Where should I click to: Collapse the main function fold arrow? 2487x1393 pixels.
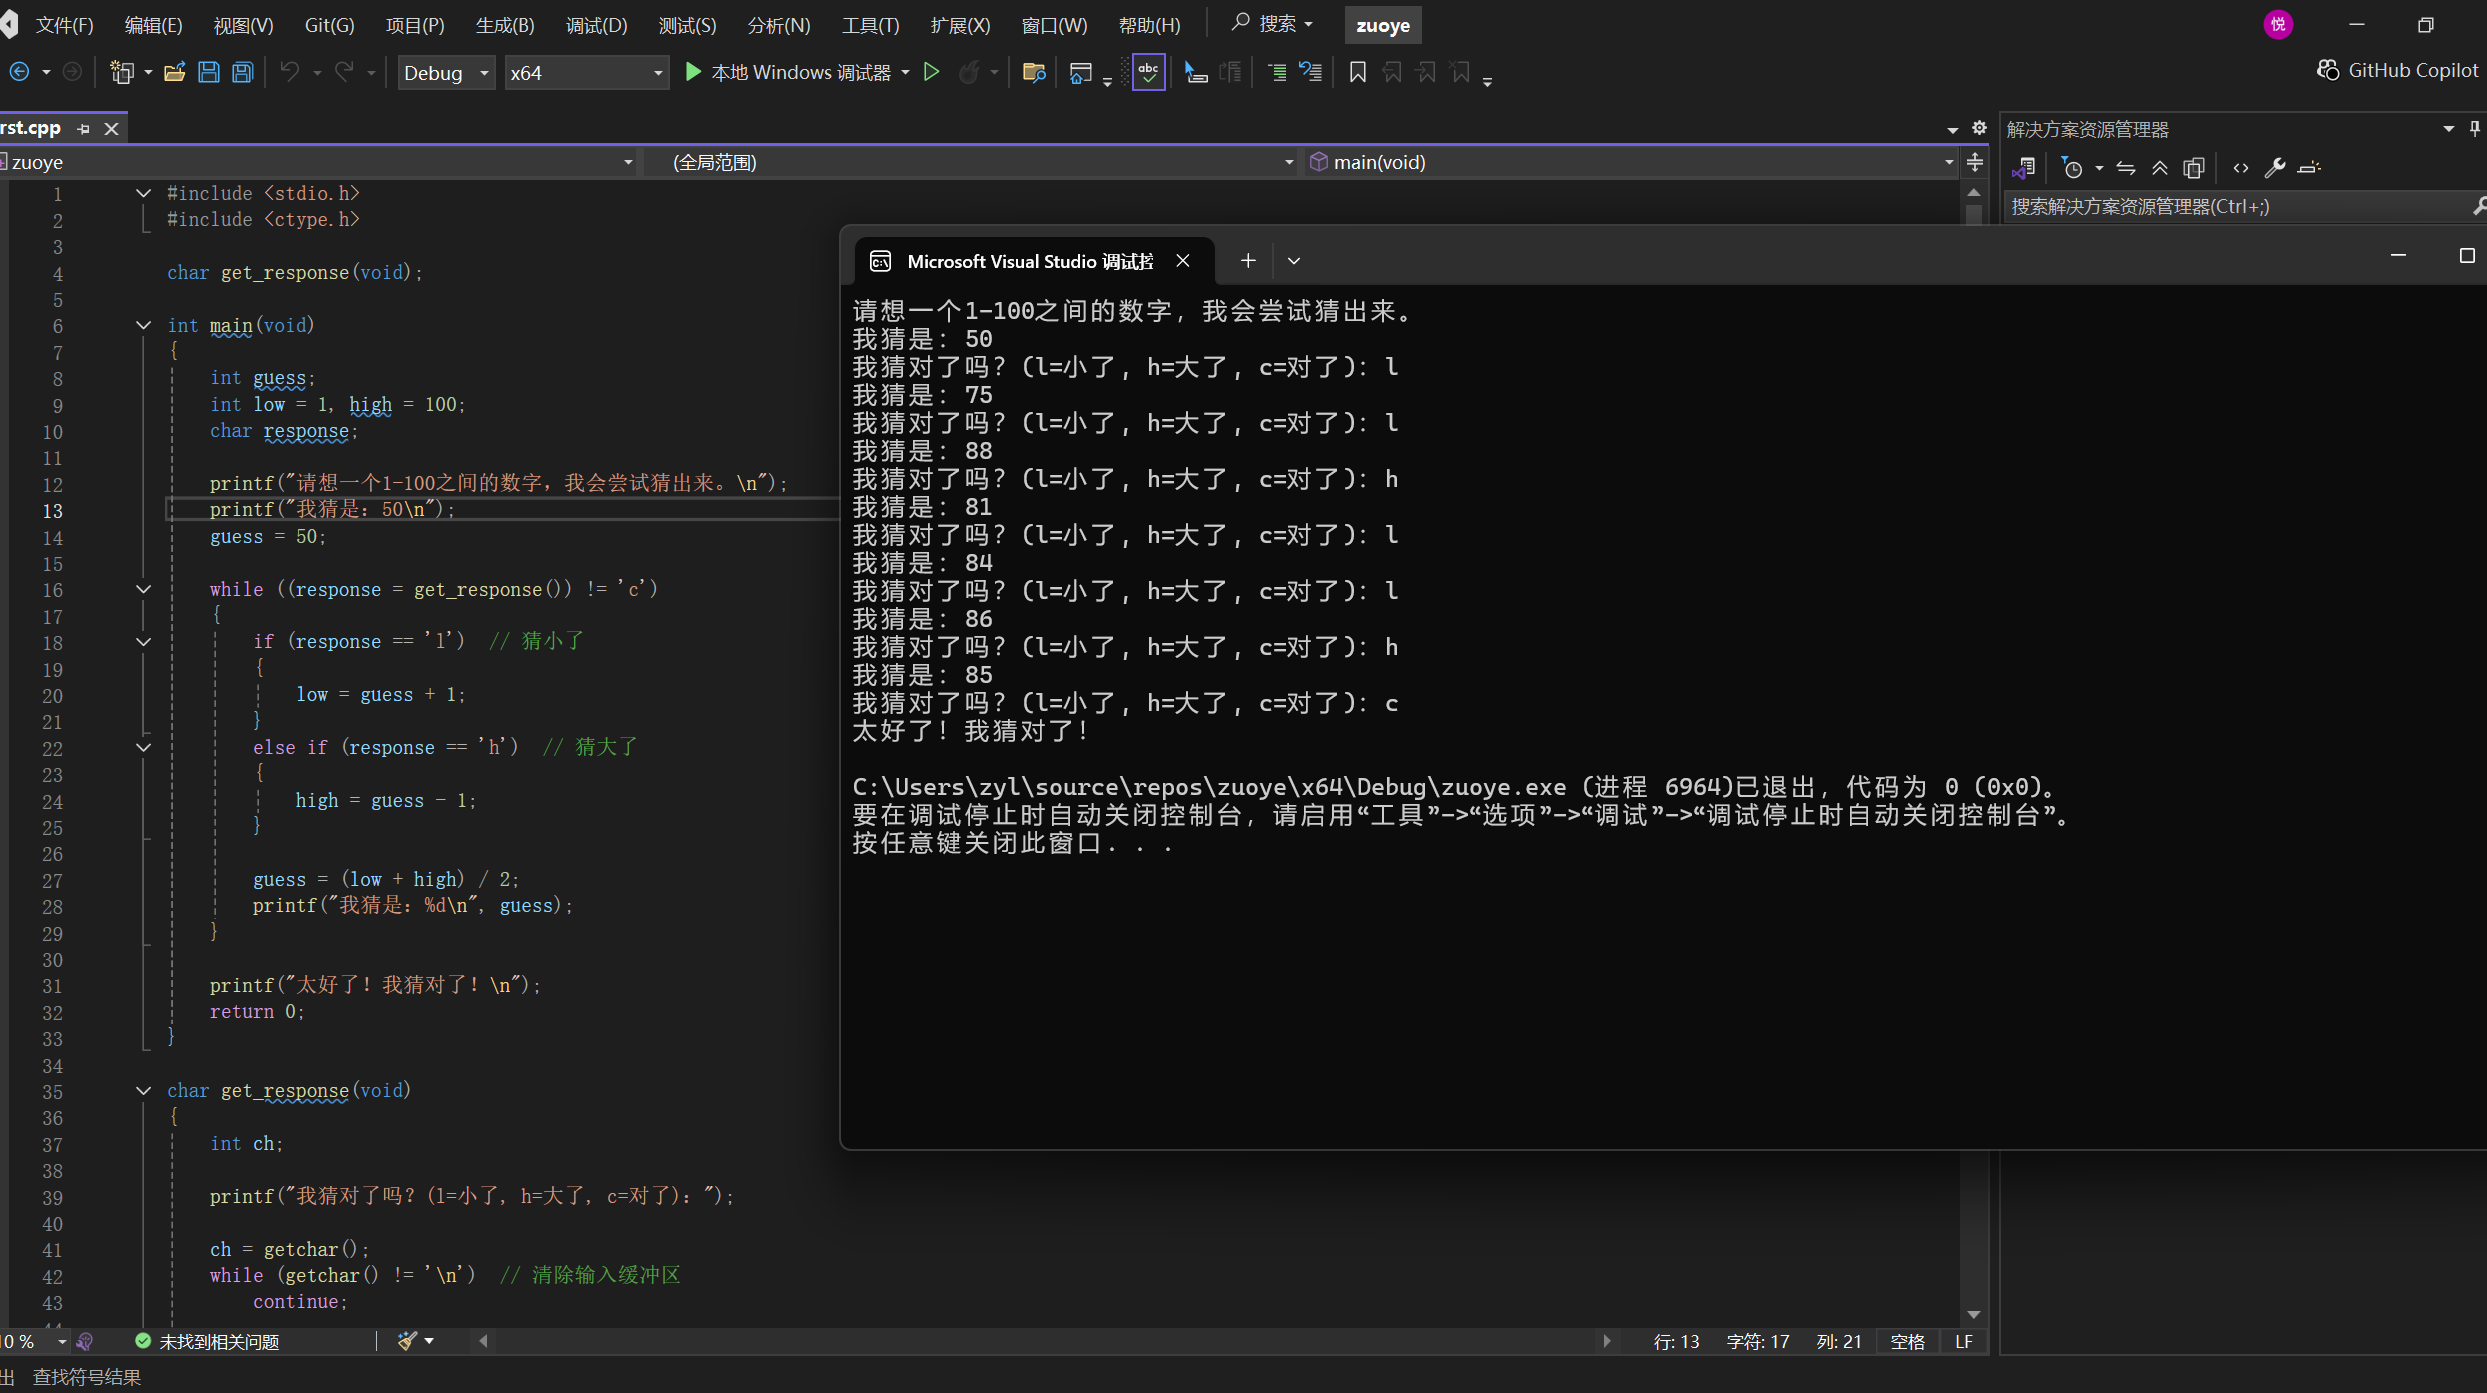pos(143,325)
